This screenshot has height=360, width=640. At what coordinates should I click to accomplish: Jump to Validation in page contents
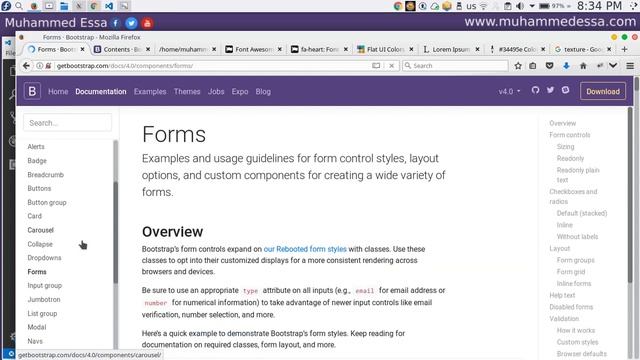coord(564,318)
